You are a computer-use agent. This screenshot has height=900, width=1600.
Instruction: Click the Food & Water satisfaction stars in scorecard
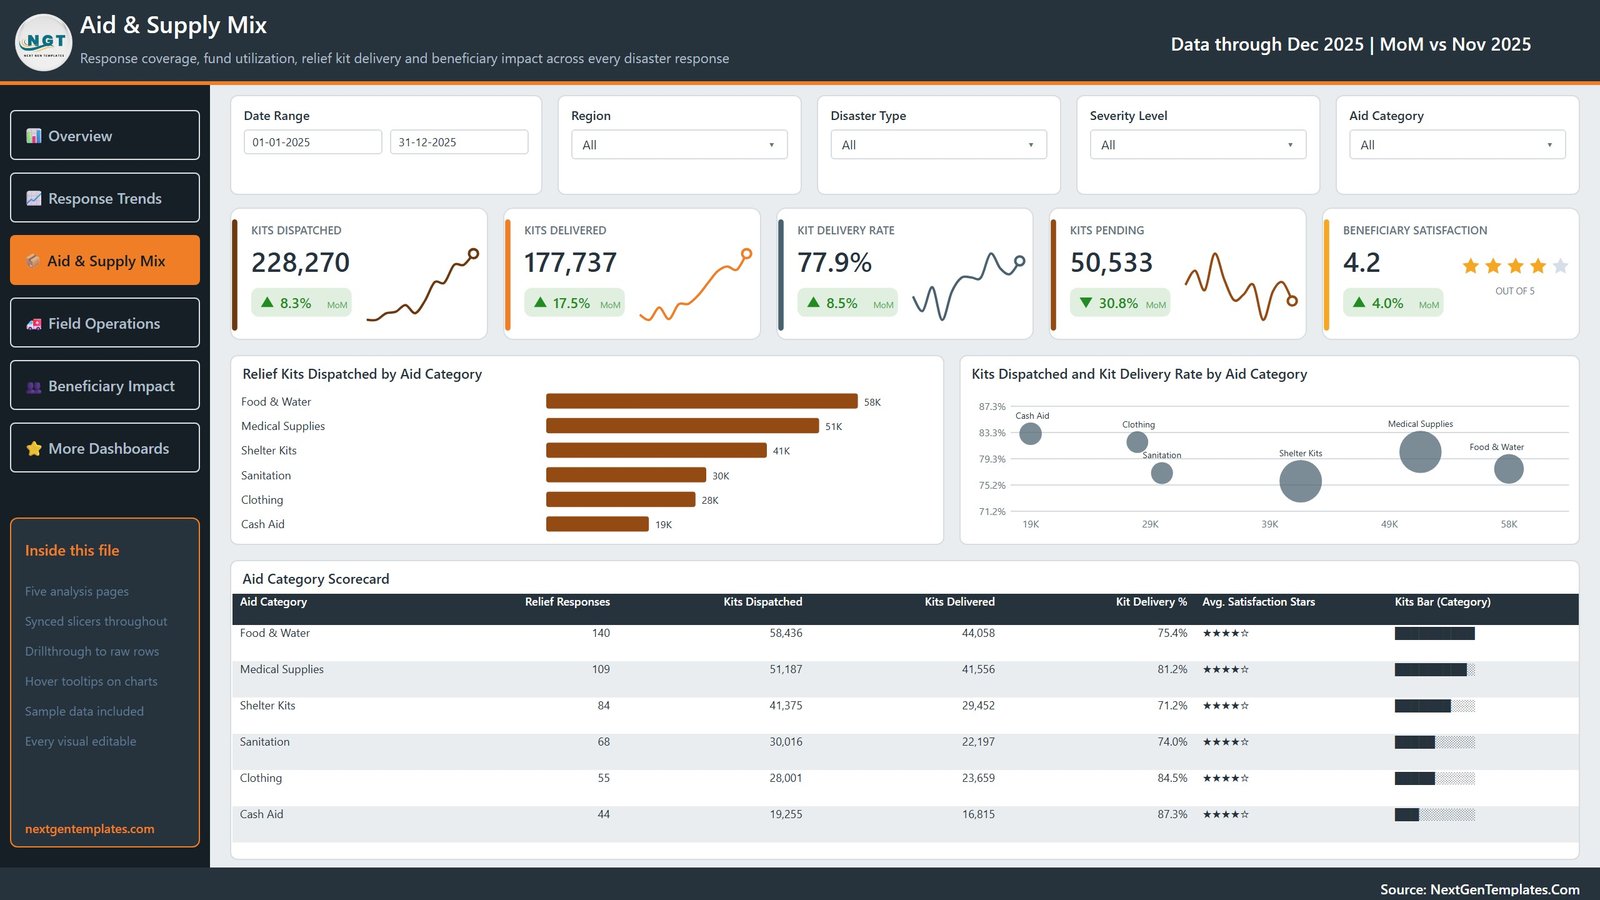coord(1226,633)
